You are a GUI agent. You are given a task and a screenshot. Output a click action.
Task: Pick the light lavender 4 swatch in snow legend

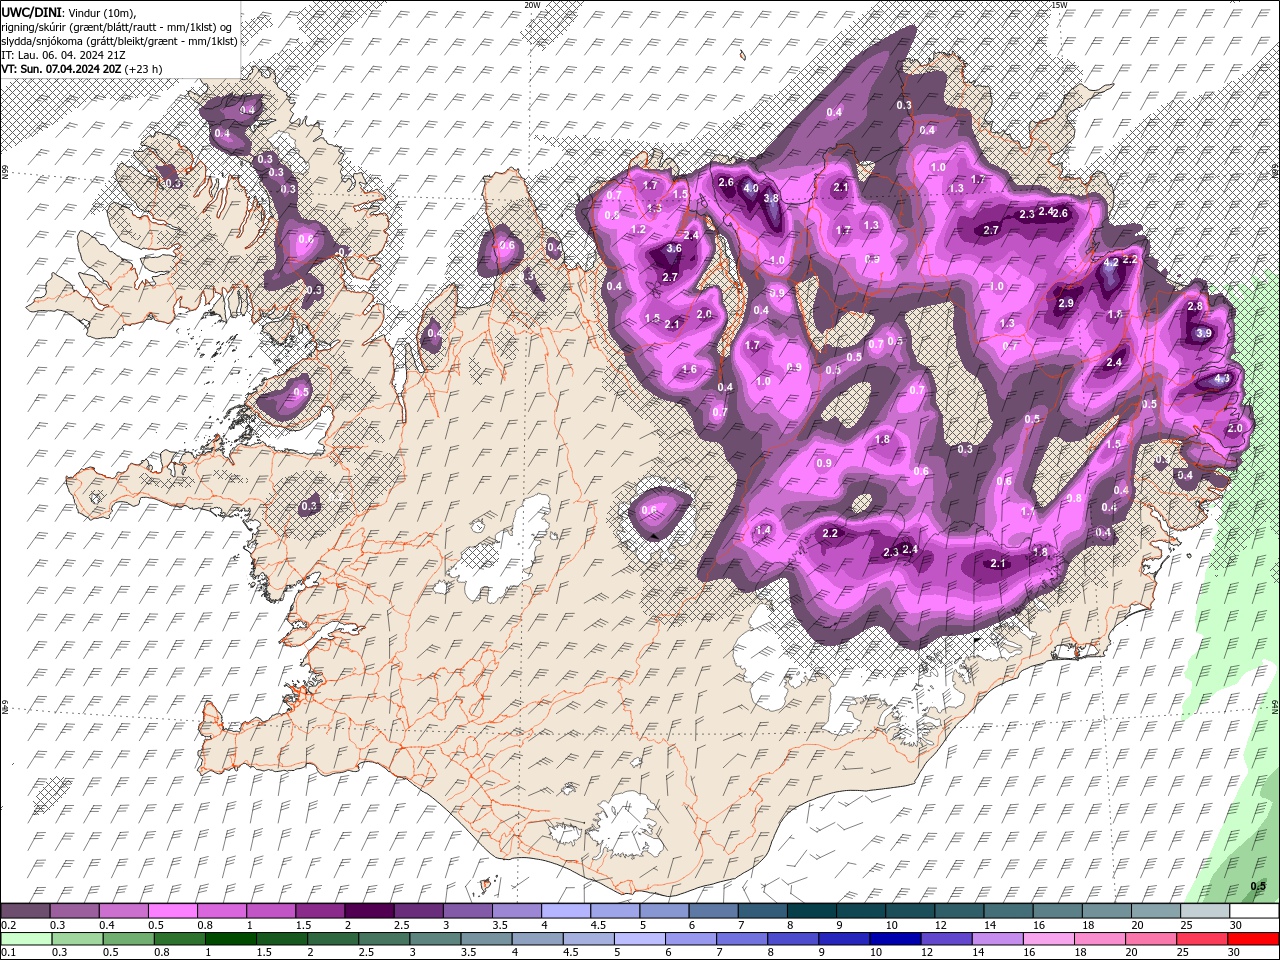pos(564,911)
